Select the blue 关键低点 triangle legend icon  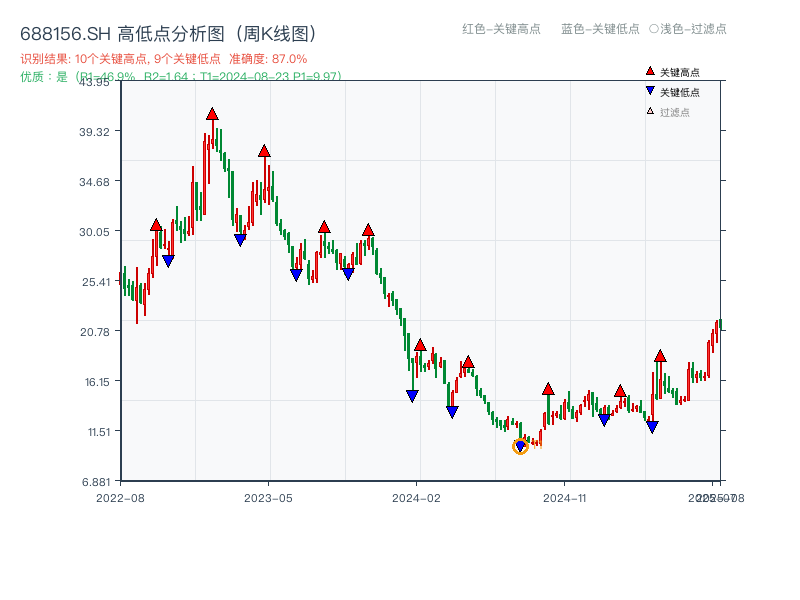[651, 92]
